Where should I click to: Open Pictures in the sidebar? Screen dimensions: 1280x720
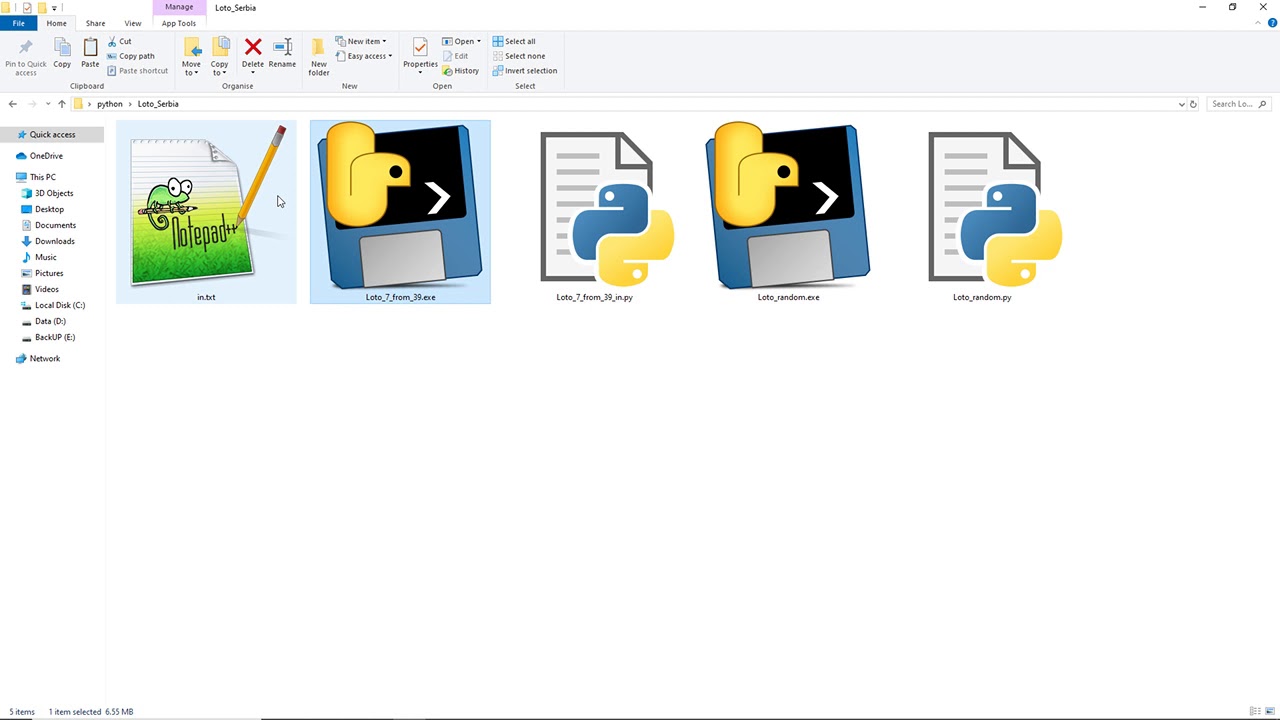point(49,273)
